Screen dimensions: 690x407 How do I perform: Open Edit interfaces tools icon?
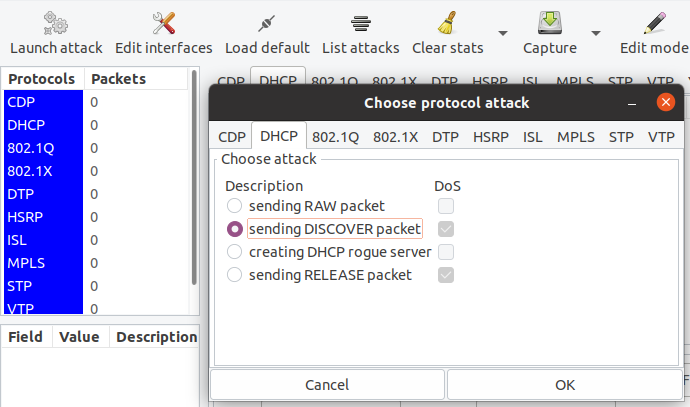click(163, 23)
